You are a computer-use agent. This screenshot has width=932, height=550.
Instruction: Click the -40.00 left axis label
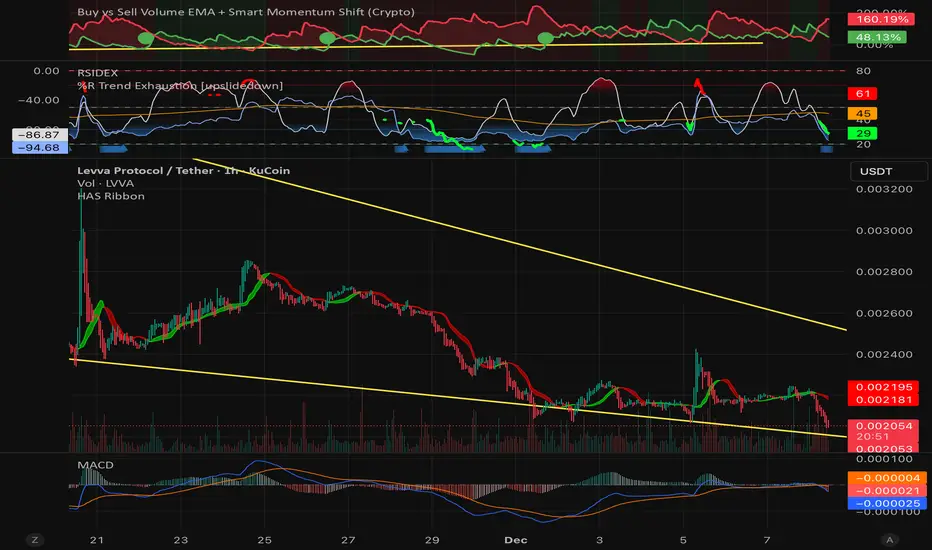39,100
